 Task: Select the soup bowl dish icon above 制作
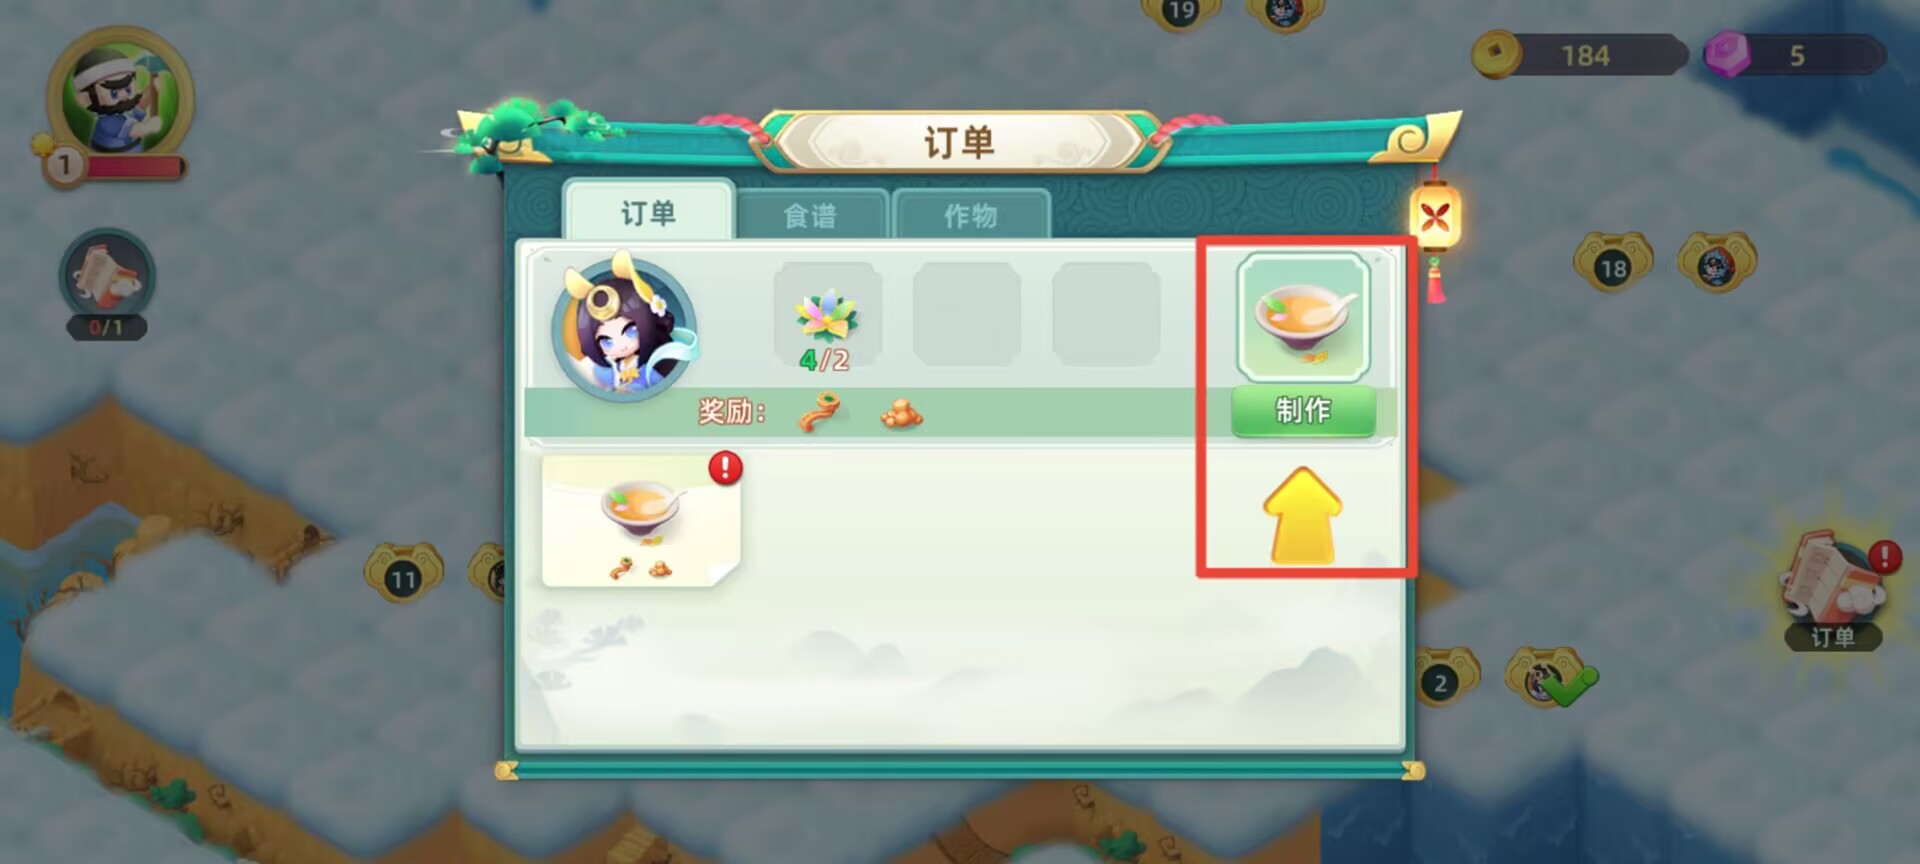(x=1303, y=317)
